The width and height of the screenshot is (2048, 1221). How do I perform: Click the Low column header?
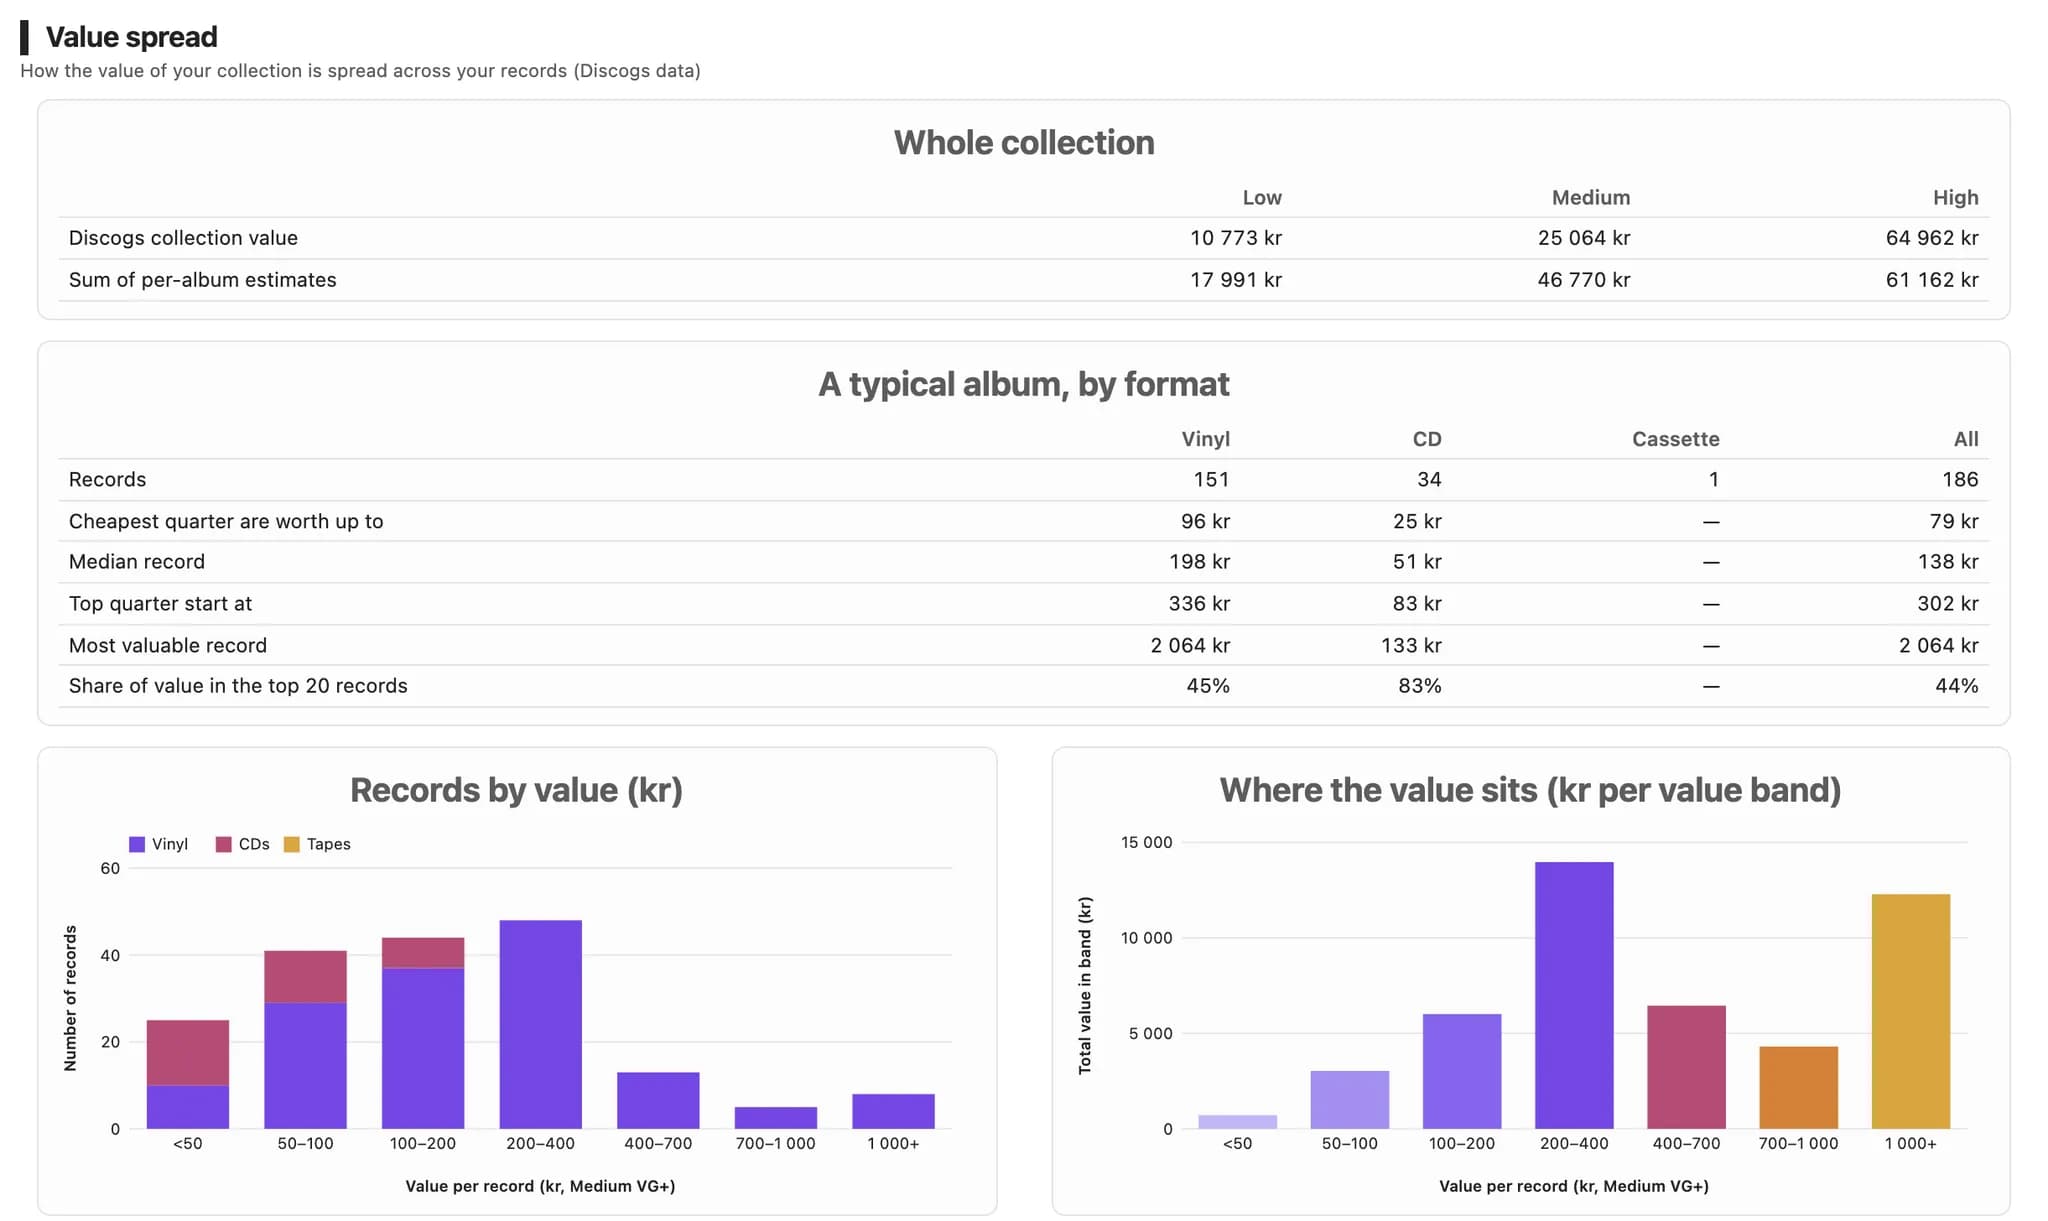(x=1262, y=197)
